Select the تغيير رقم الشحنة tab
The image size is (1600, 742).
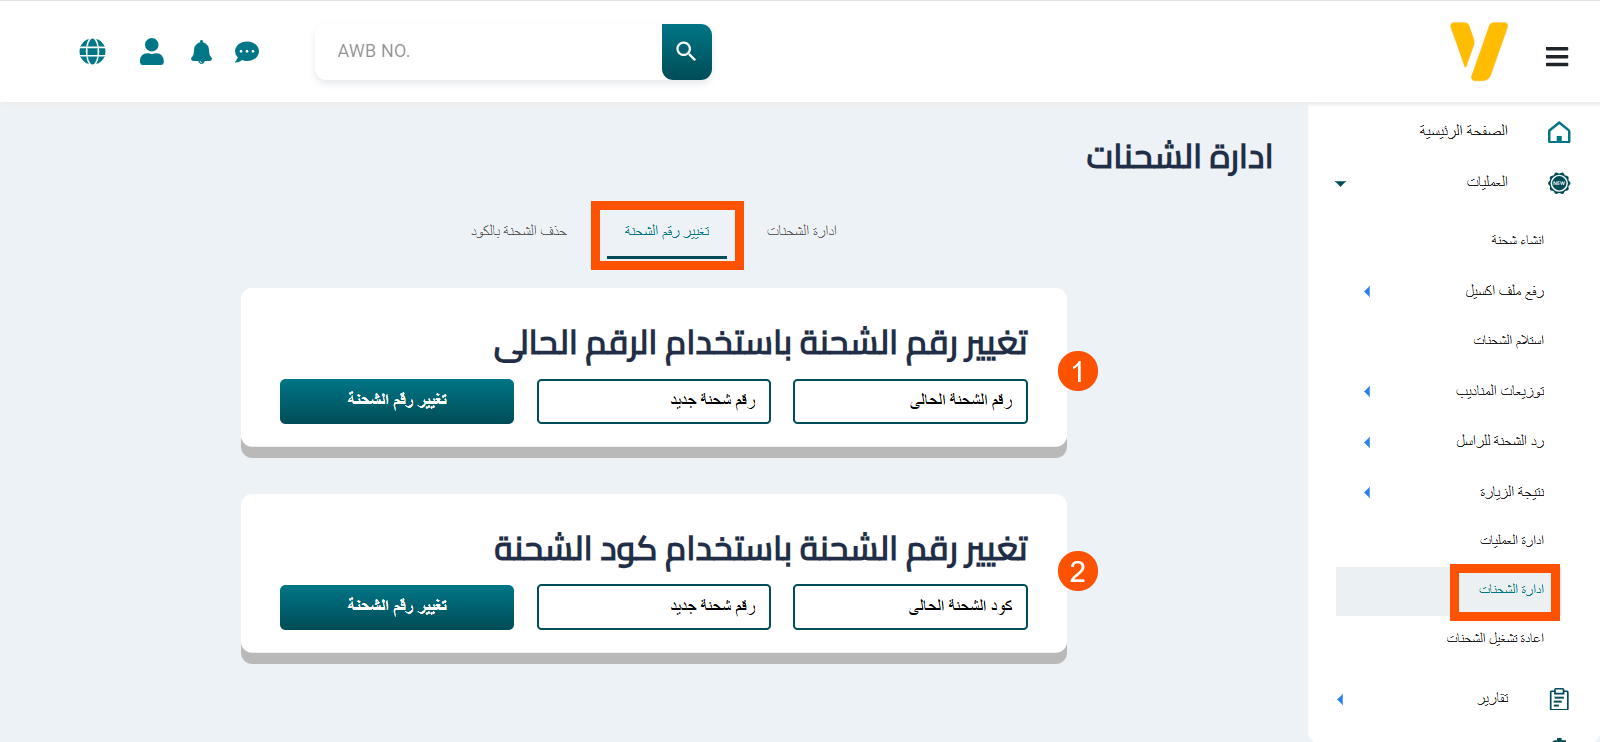(x=667, y=232)
